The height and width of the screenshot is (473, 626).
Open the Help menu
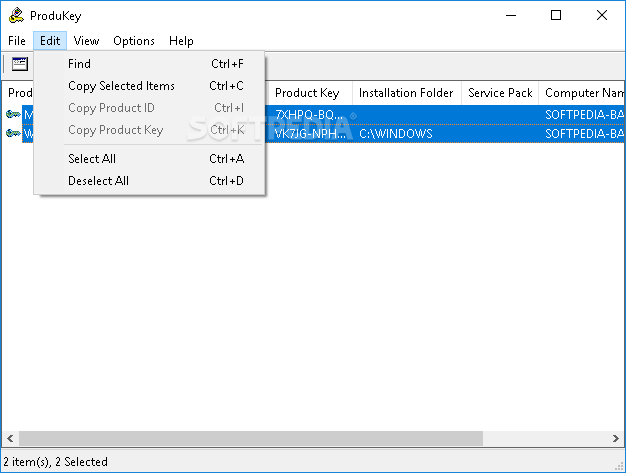[181, 41]
